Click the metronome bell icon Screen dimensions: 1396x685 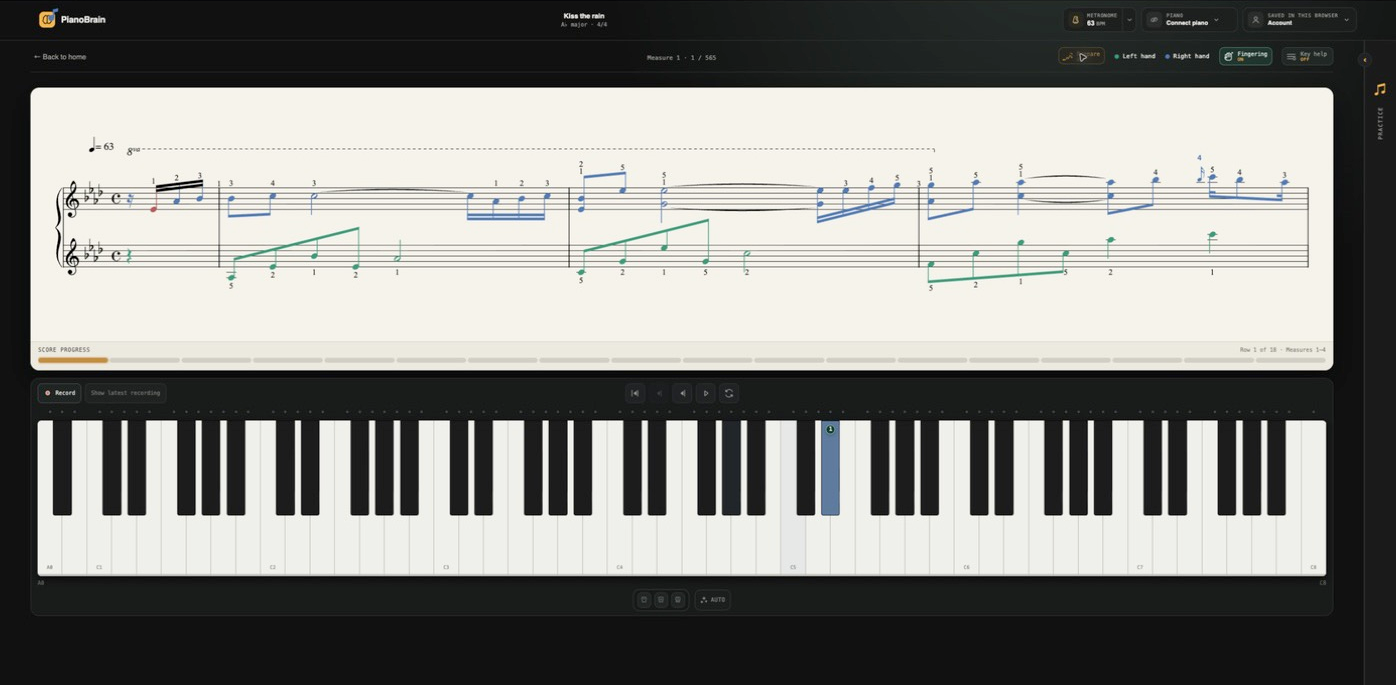click(x=1076, y=19)
